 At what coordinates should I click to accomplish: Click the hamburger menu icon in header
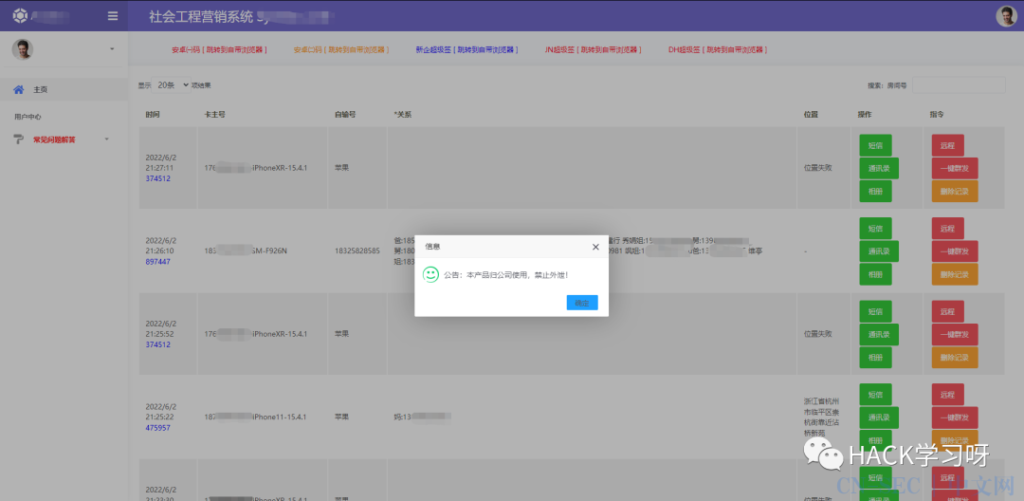(113, 16)
